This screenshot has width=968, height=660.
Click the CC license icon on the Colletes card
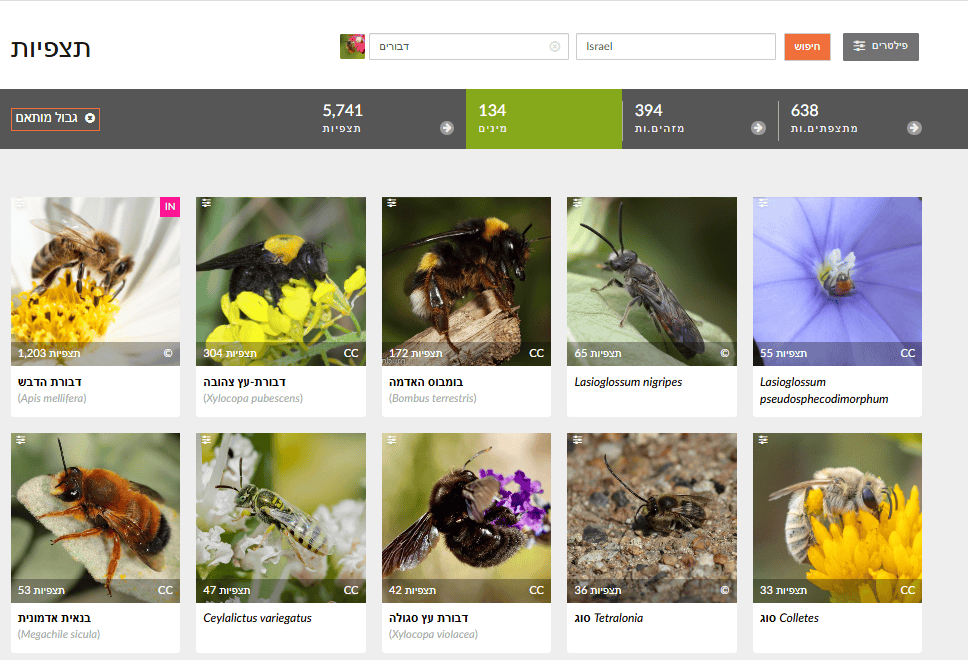pos(907,590)
